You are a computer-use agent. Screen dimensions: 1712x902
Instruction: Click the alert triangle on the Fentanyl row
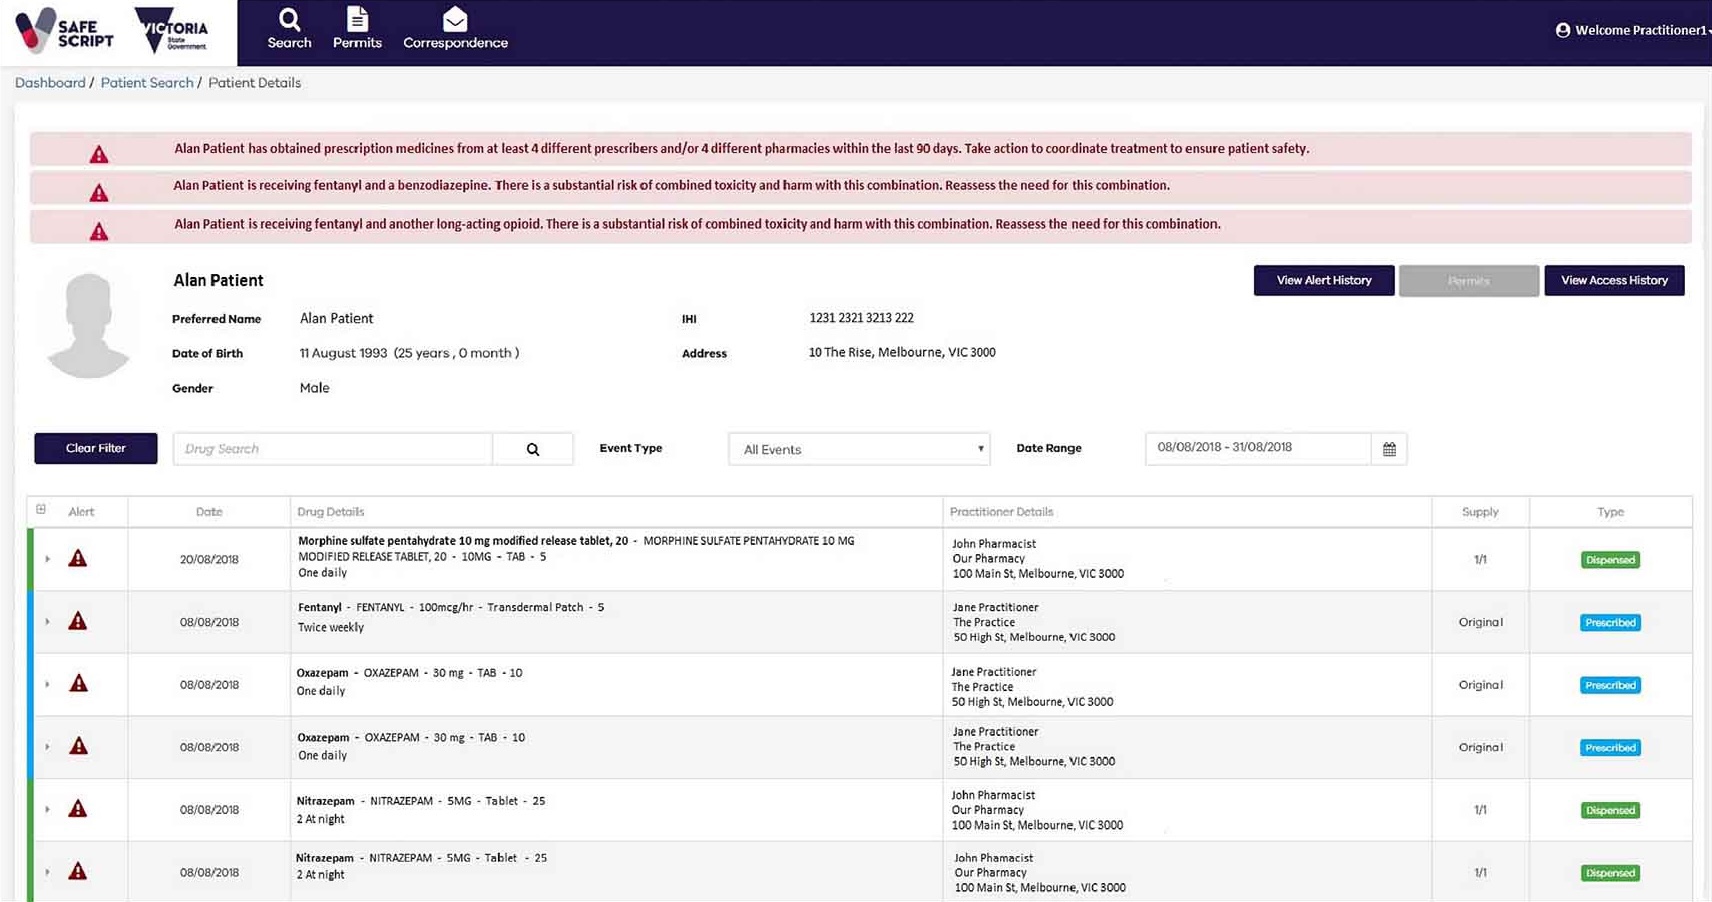pos(78,621)
